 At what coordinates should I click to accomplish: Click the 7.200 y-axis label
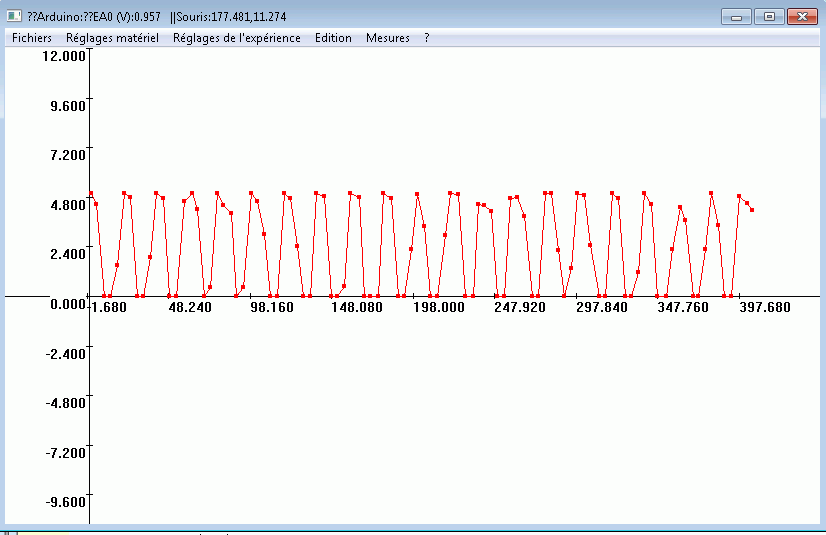tap(68, 155)
